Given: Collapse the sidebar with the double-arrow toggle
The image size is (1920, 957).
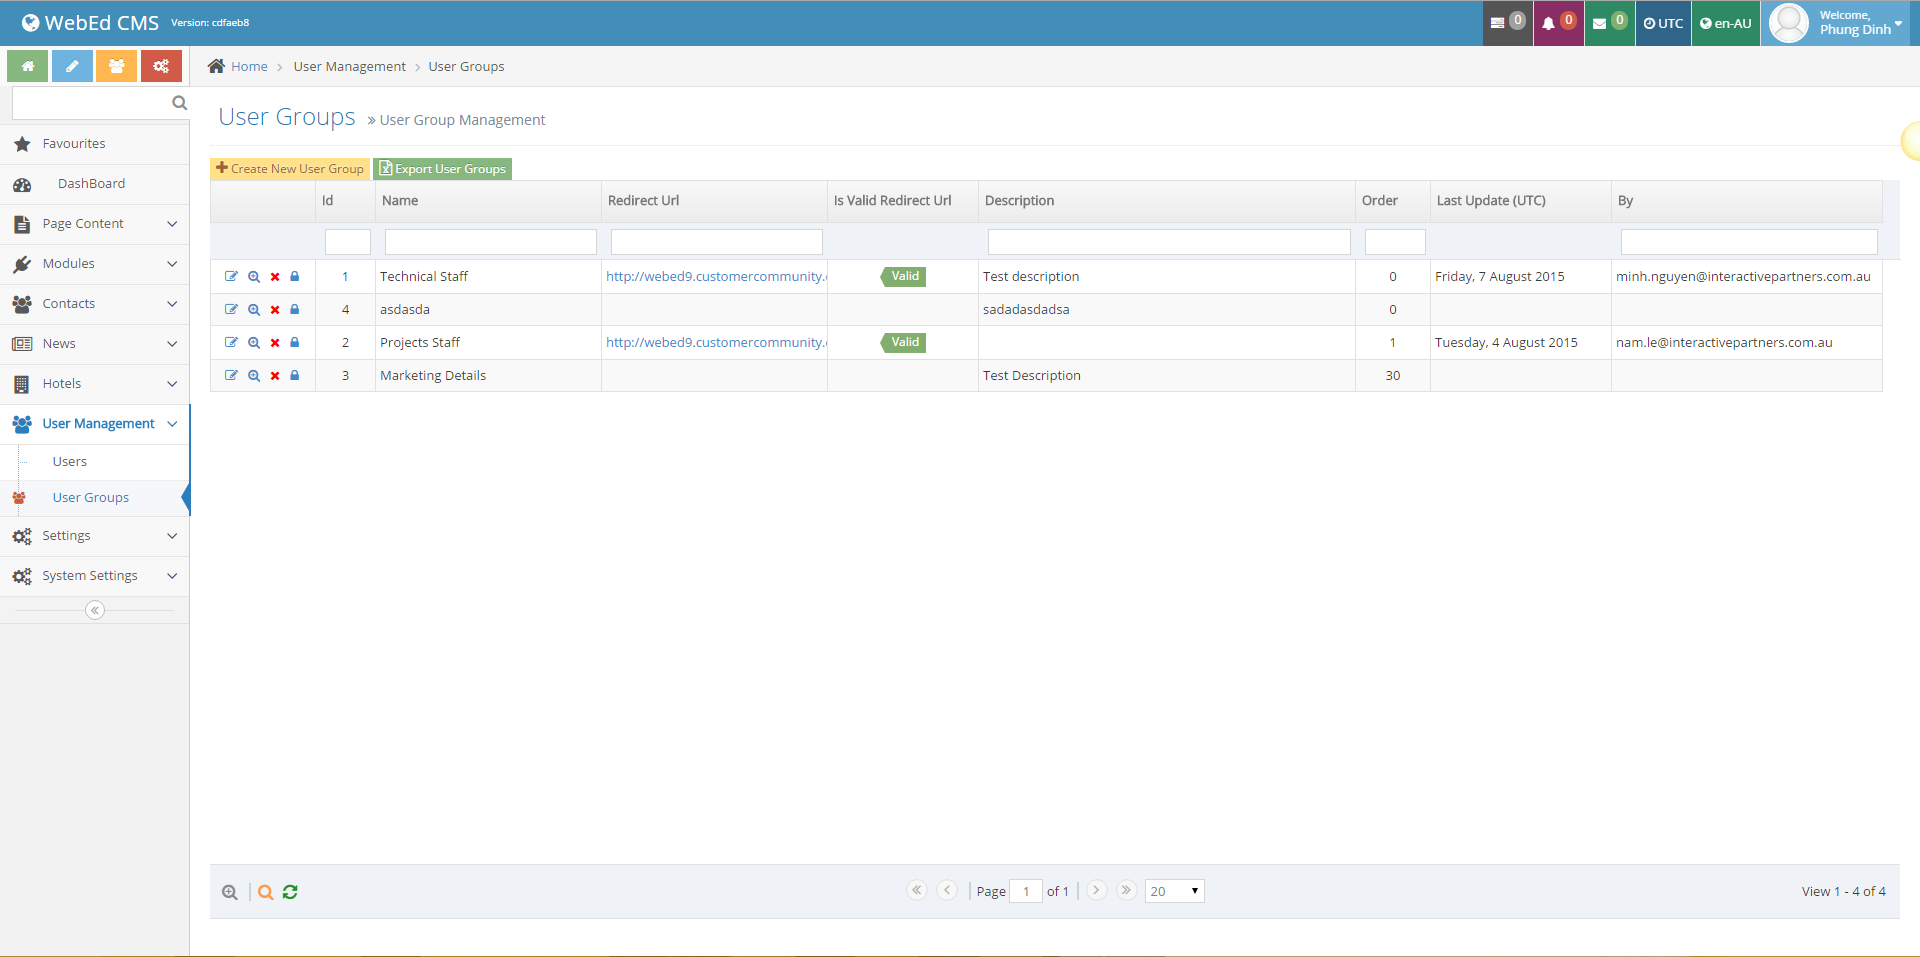Looking at the screenshot, I should coord(95,610).
